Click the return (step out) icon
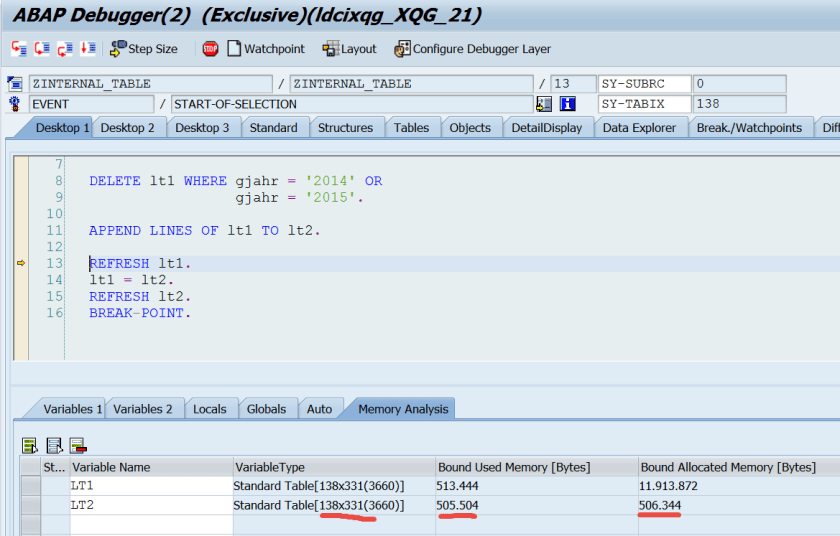This screenshot has height=536, width=840. coord(65,48)
